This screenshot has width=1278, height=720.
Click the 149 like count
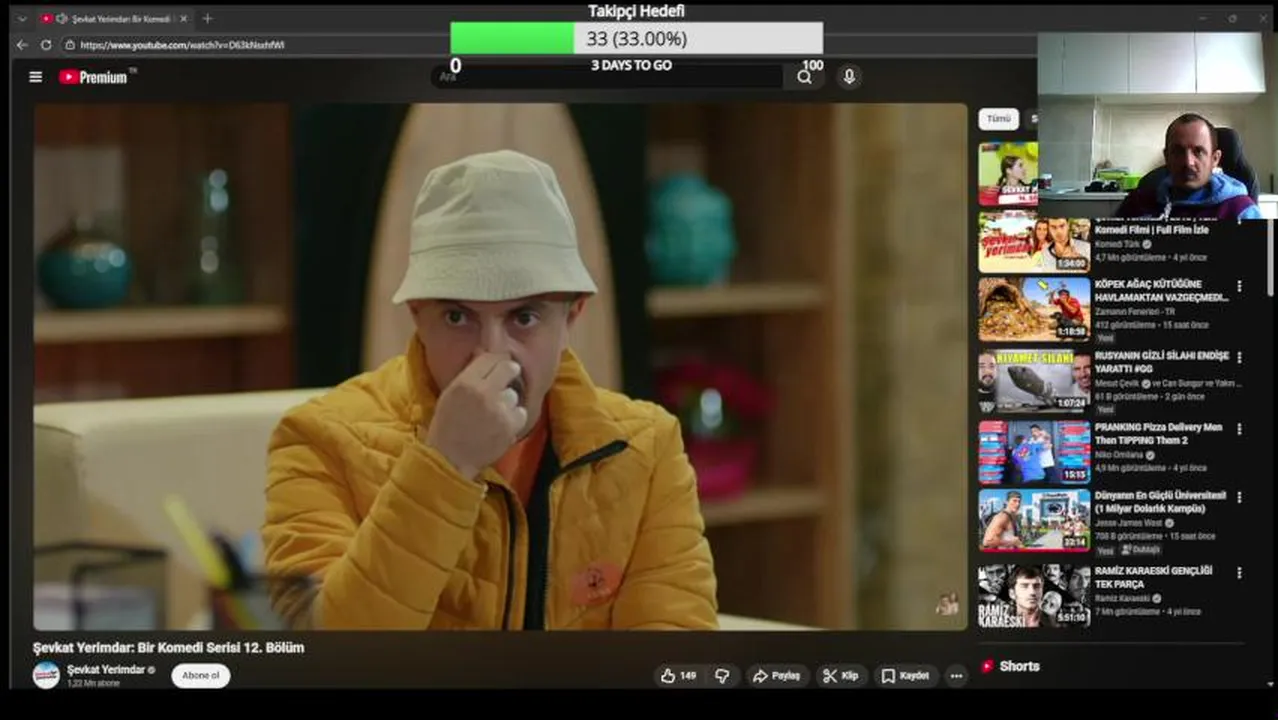point(688,676)
